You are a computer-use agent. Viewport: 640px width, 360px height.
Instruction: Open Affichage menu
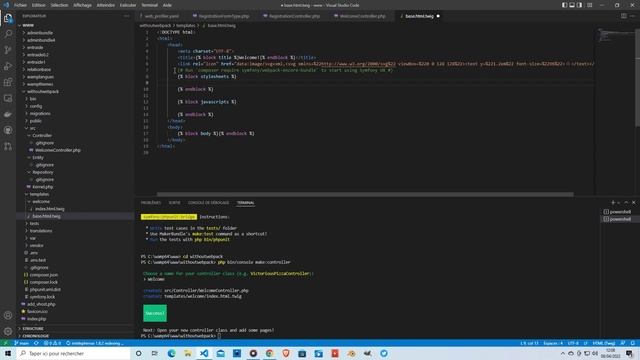[x=82, y=5]
